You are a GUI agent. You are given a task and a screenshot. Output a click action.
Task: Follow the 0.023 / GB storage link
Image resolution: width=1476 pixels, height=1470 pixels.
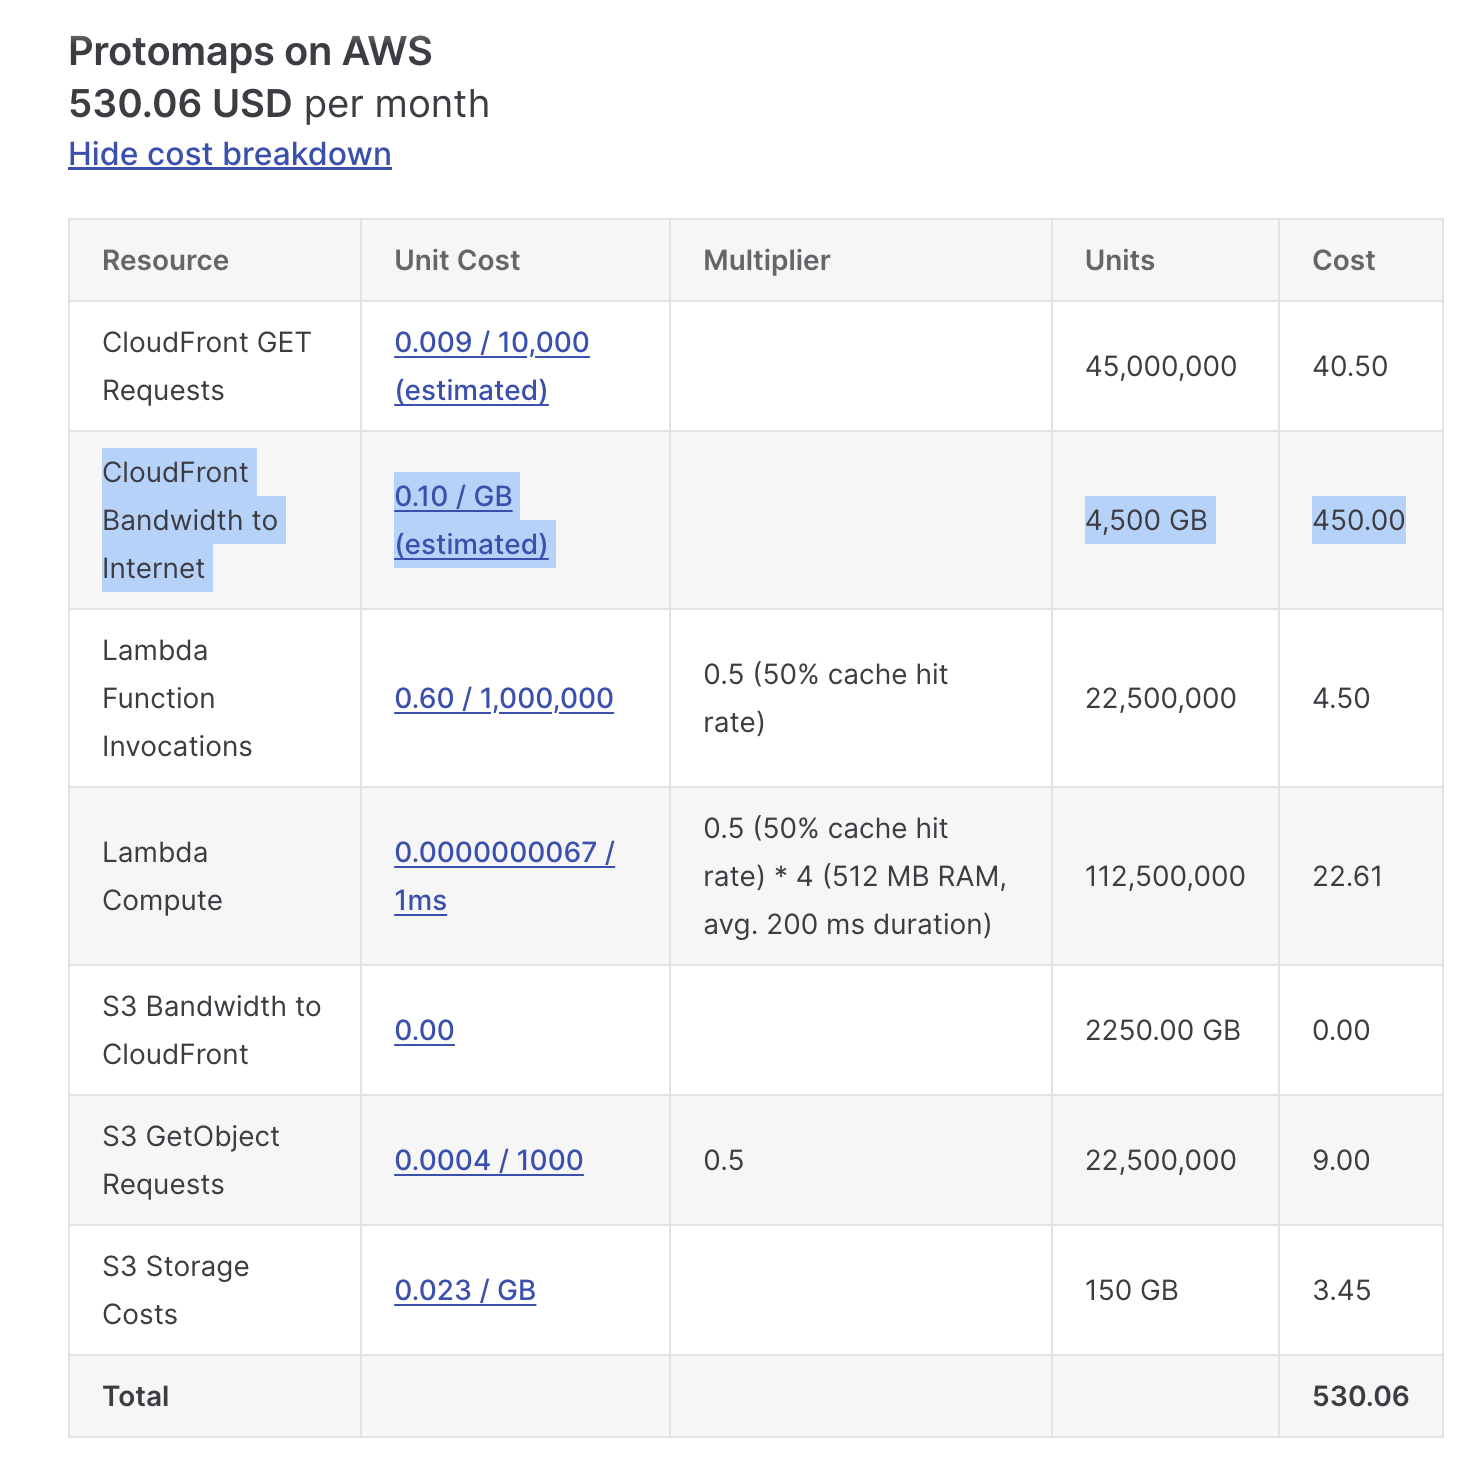coord(465,1290)
